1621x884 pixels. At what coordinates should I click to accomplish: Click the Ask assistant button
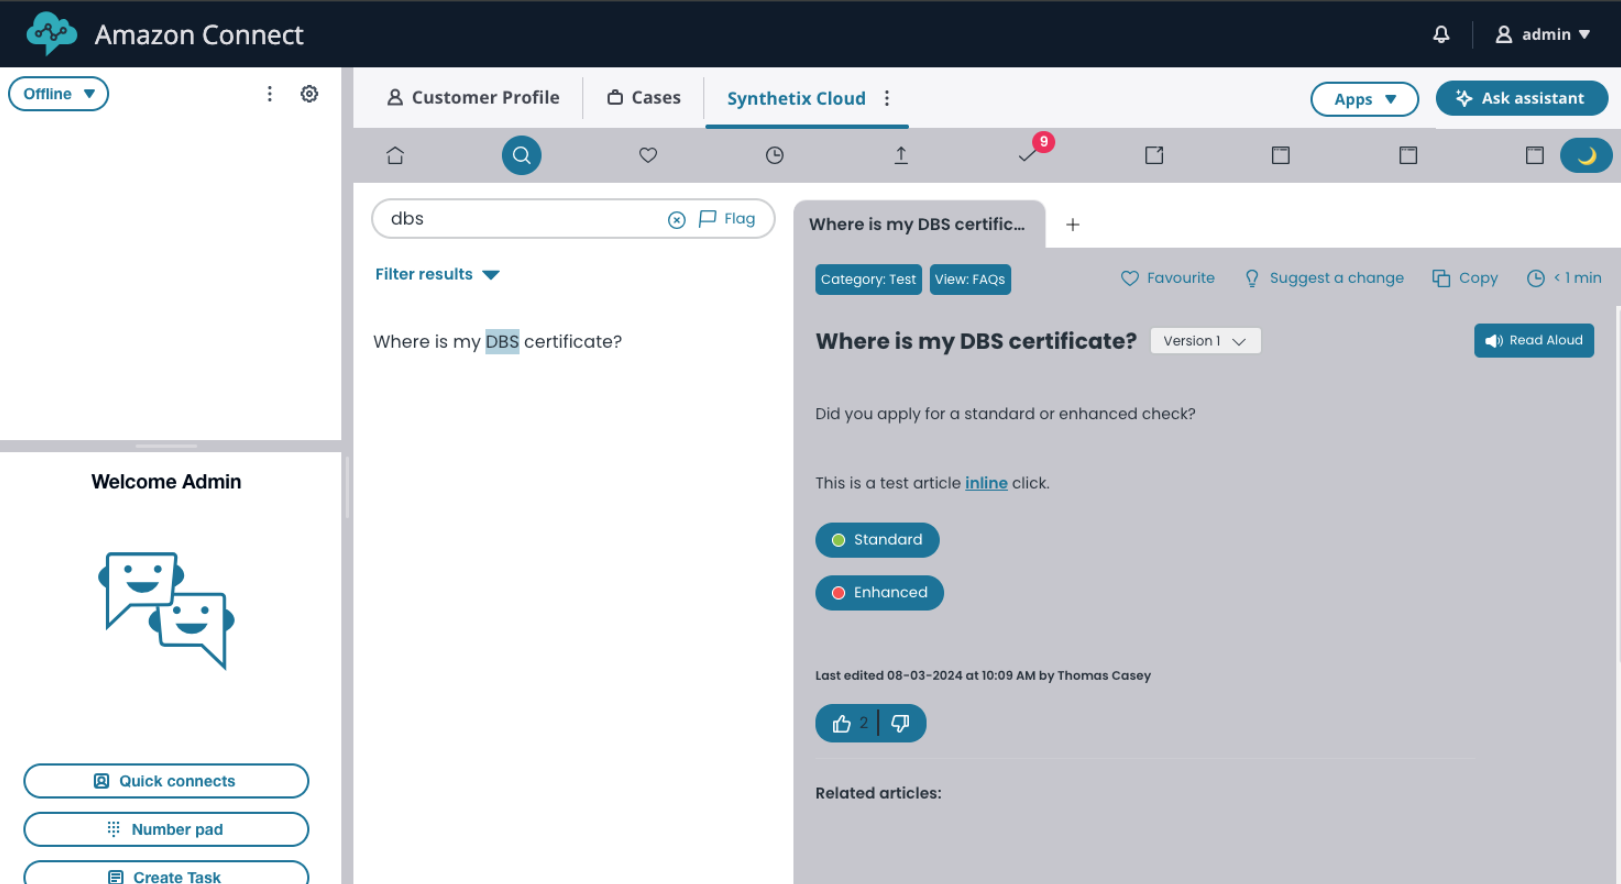[x=1521, y=98]
